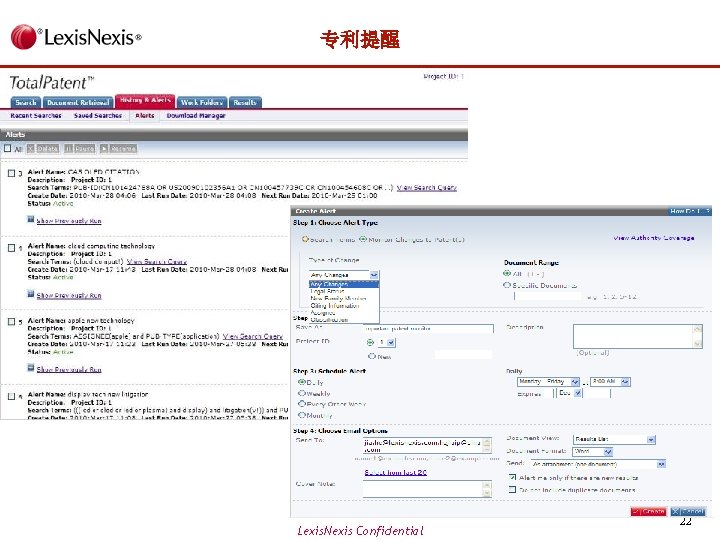Open View Search Query for apple alert
The image size is (720, 540).
[x=253, y=336]
